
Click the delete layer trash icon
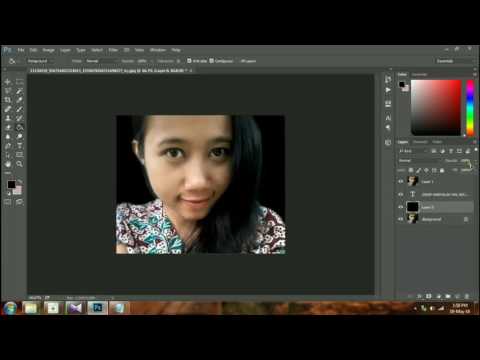(467, 296)
